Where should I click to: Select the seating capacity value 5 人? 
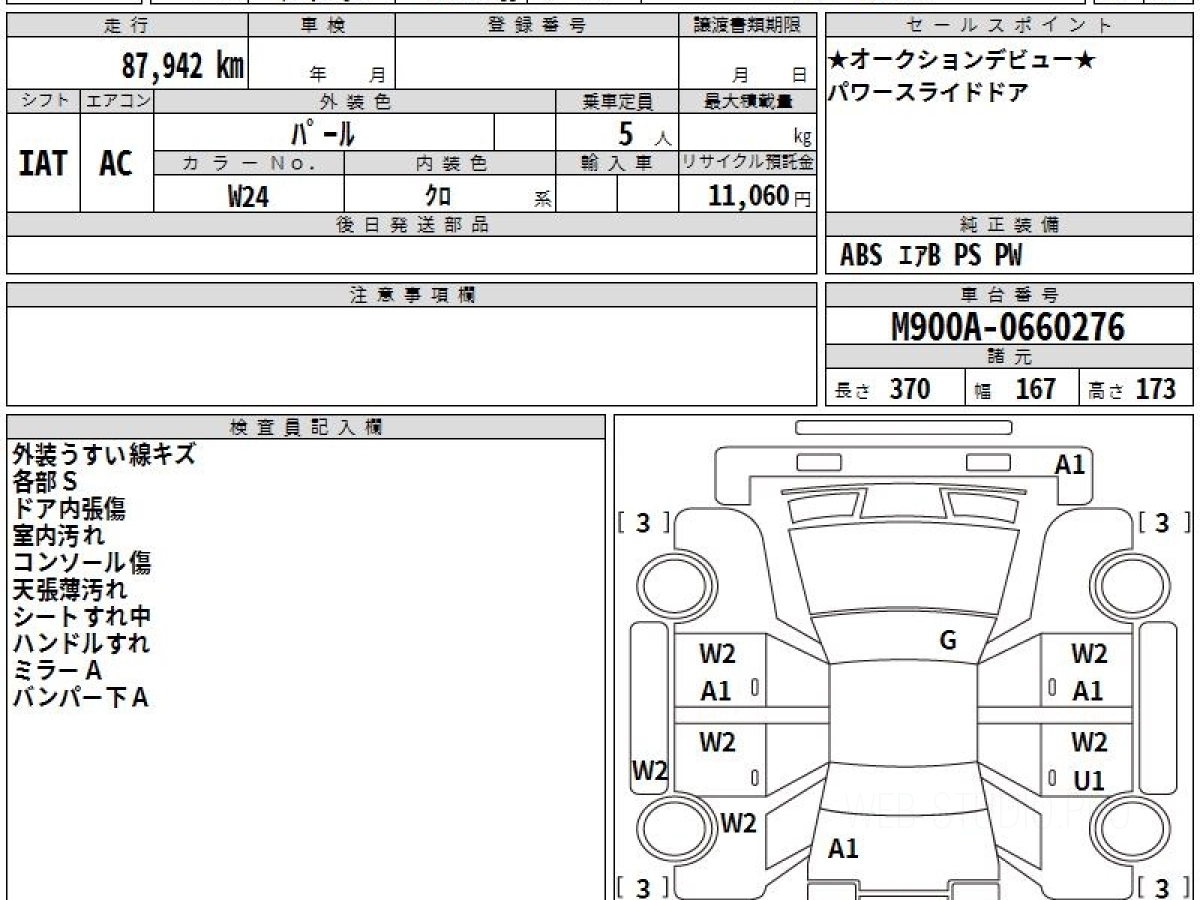644,134
